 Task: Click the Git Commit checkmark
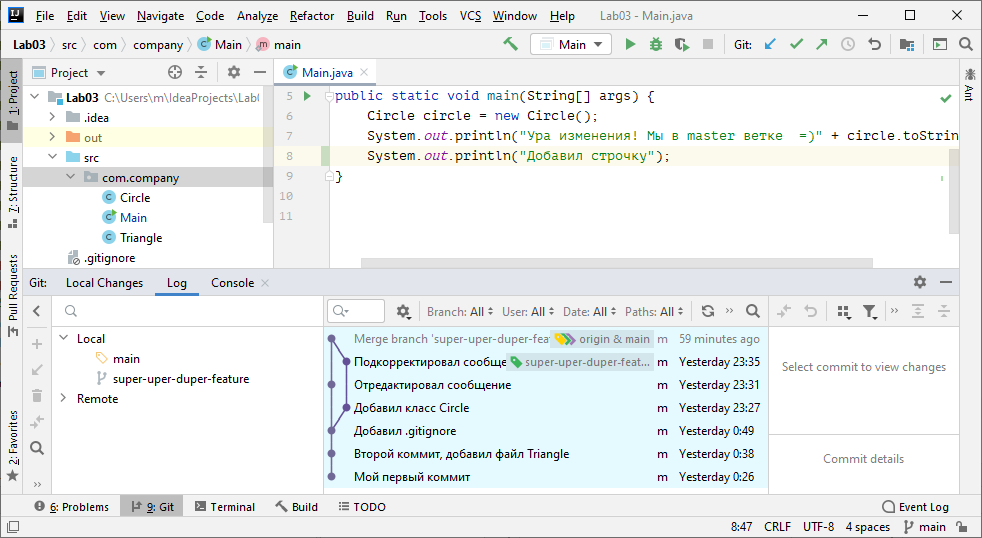pyautogui.click(x=796, y=44)
